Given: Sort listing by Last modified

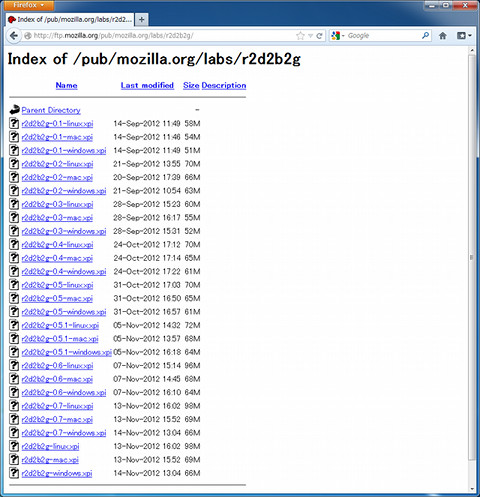Looking at the screenshot, I should (147, 85).
